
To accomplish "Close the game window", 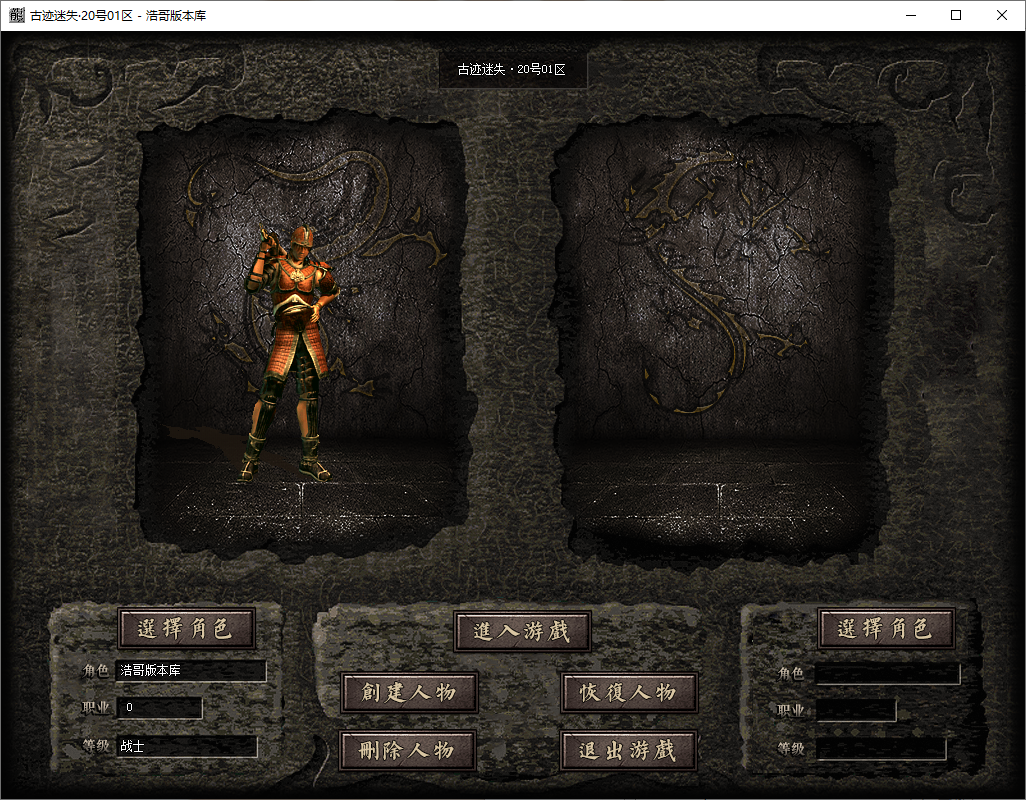I will tap(1002, 15).
